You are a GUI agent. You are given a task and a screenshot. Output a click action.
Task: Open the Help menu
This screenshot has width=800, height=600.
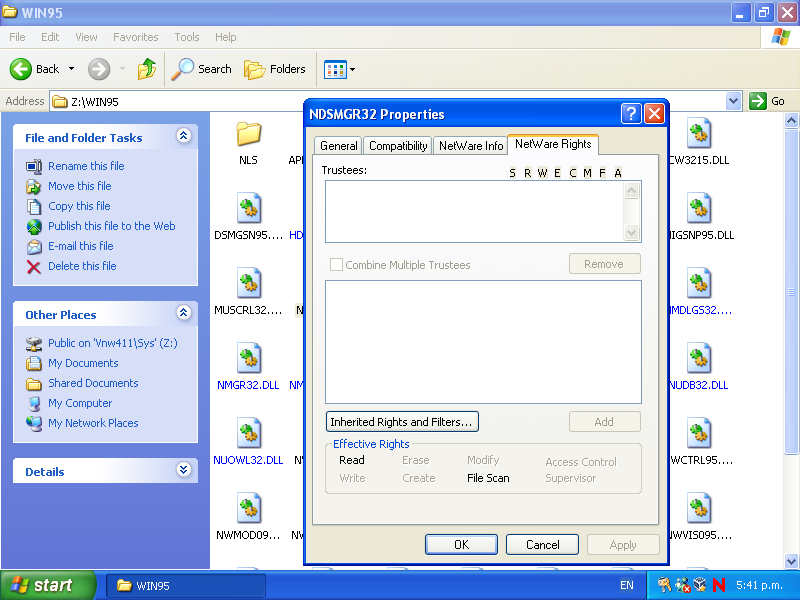(x=226, y=37)
